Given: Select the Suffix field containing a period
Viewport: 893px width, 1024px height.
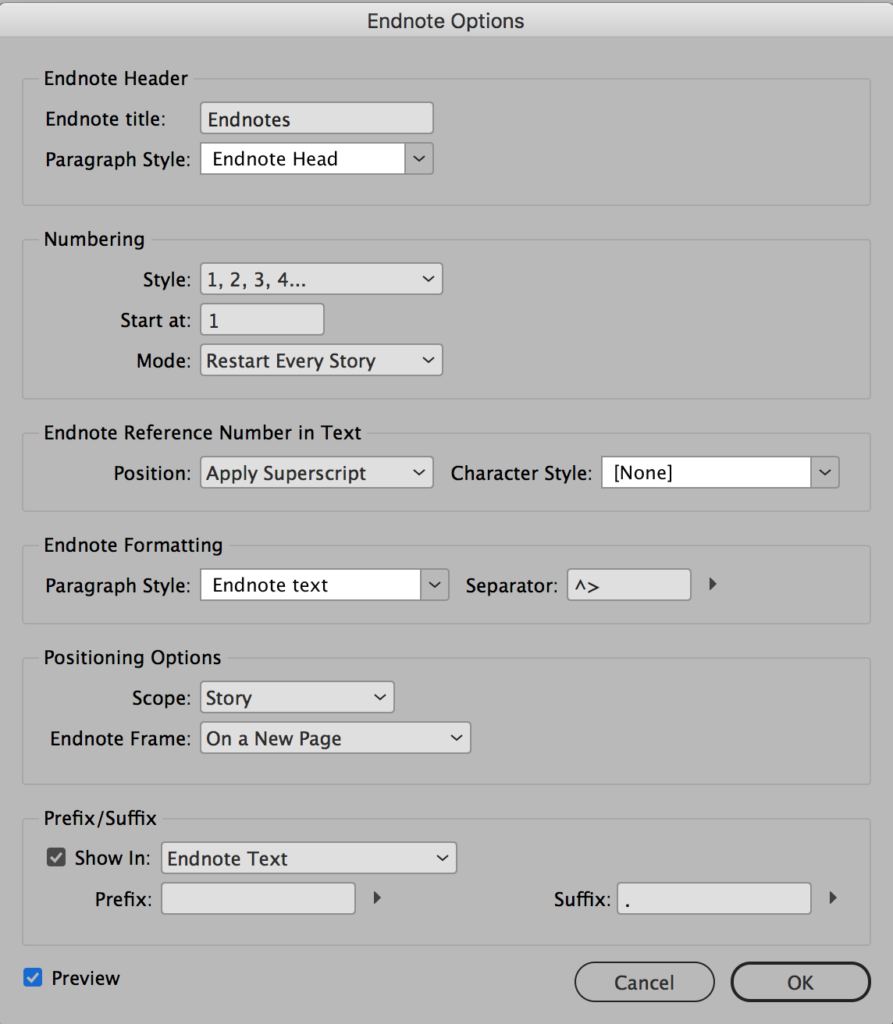Looking at the screenshot, I should [713, 898].
